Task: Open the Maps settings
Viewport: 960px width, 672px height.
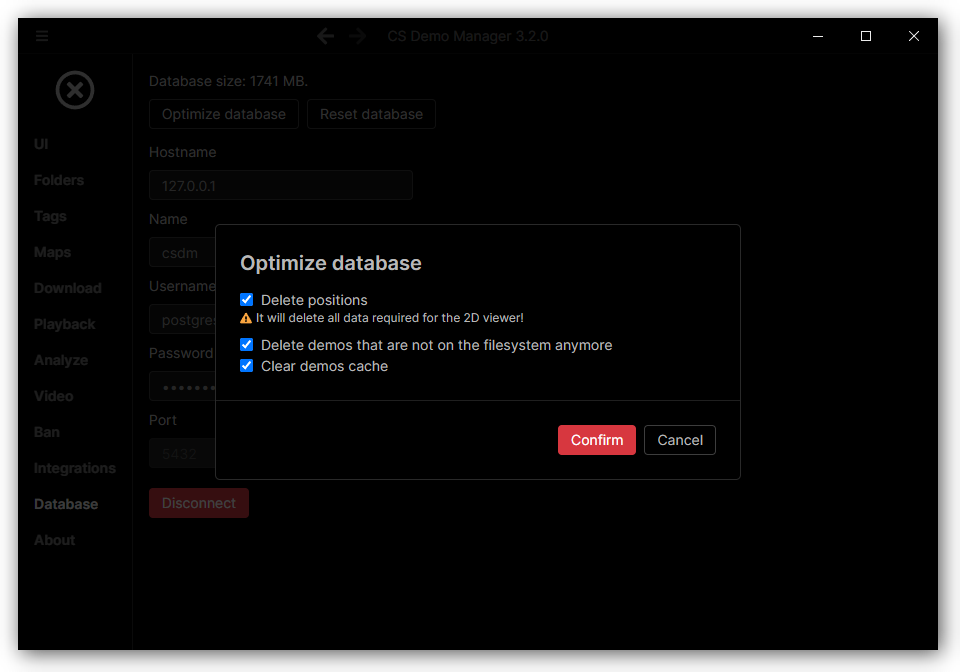Action: (52, 251)
